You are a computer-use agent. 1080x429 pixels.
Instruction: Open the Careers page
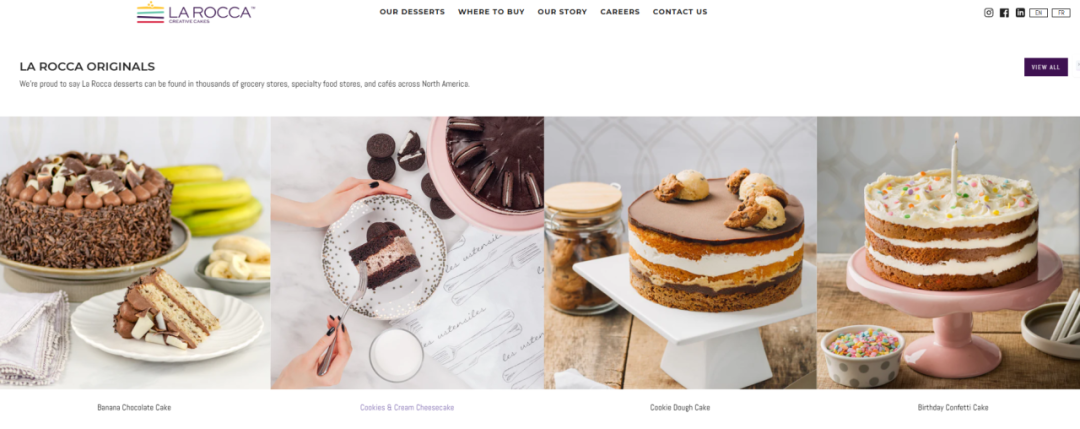coord(620,12)
